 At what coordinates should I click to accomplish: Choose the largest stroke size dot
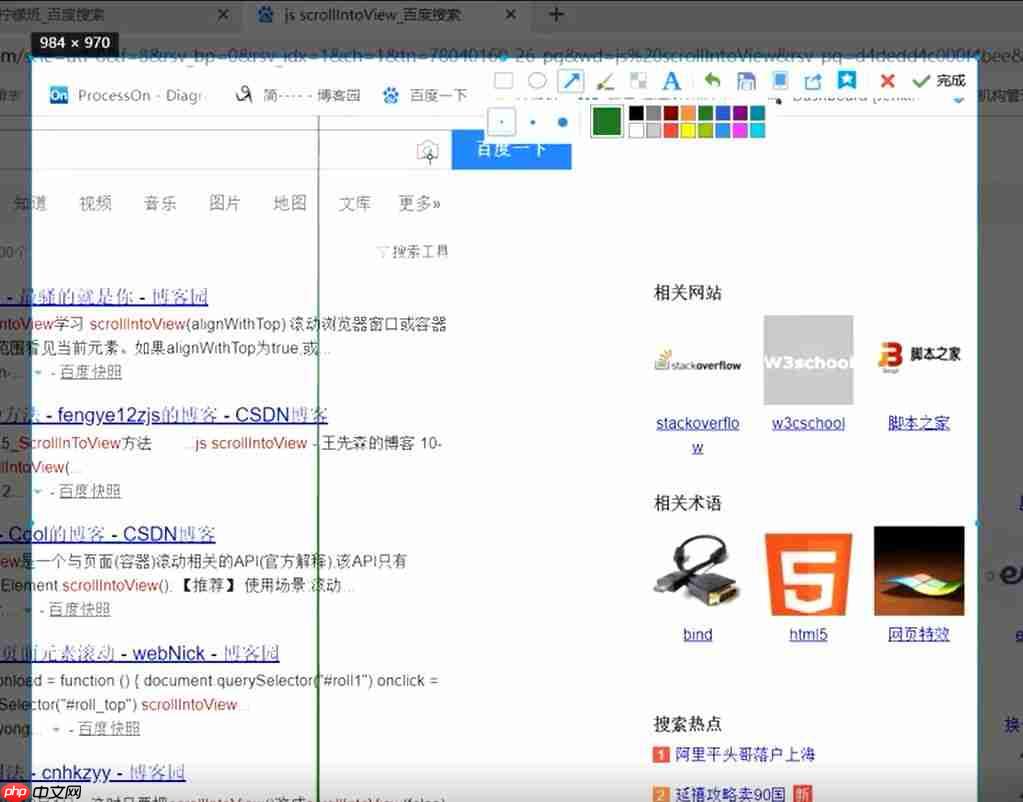point(562,121)
